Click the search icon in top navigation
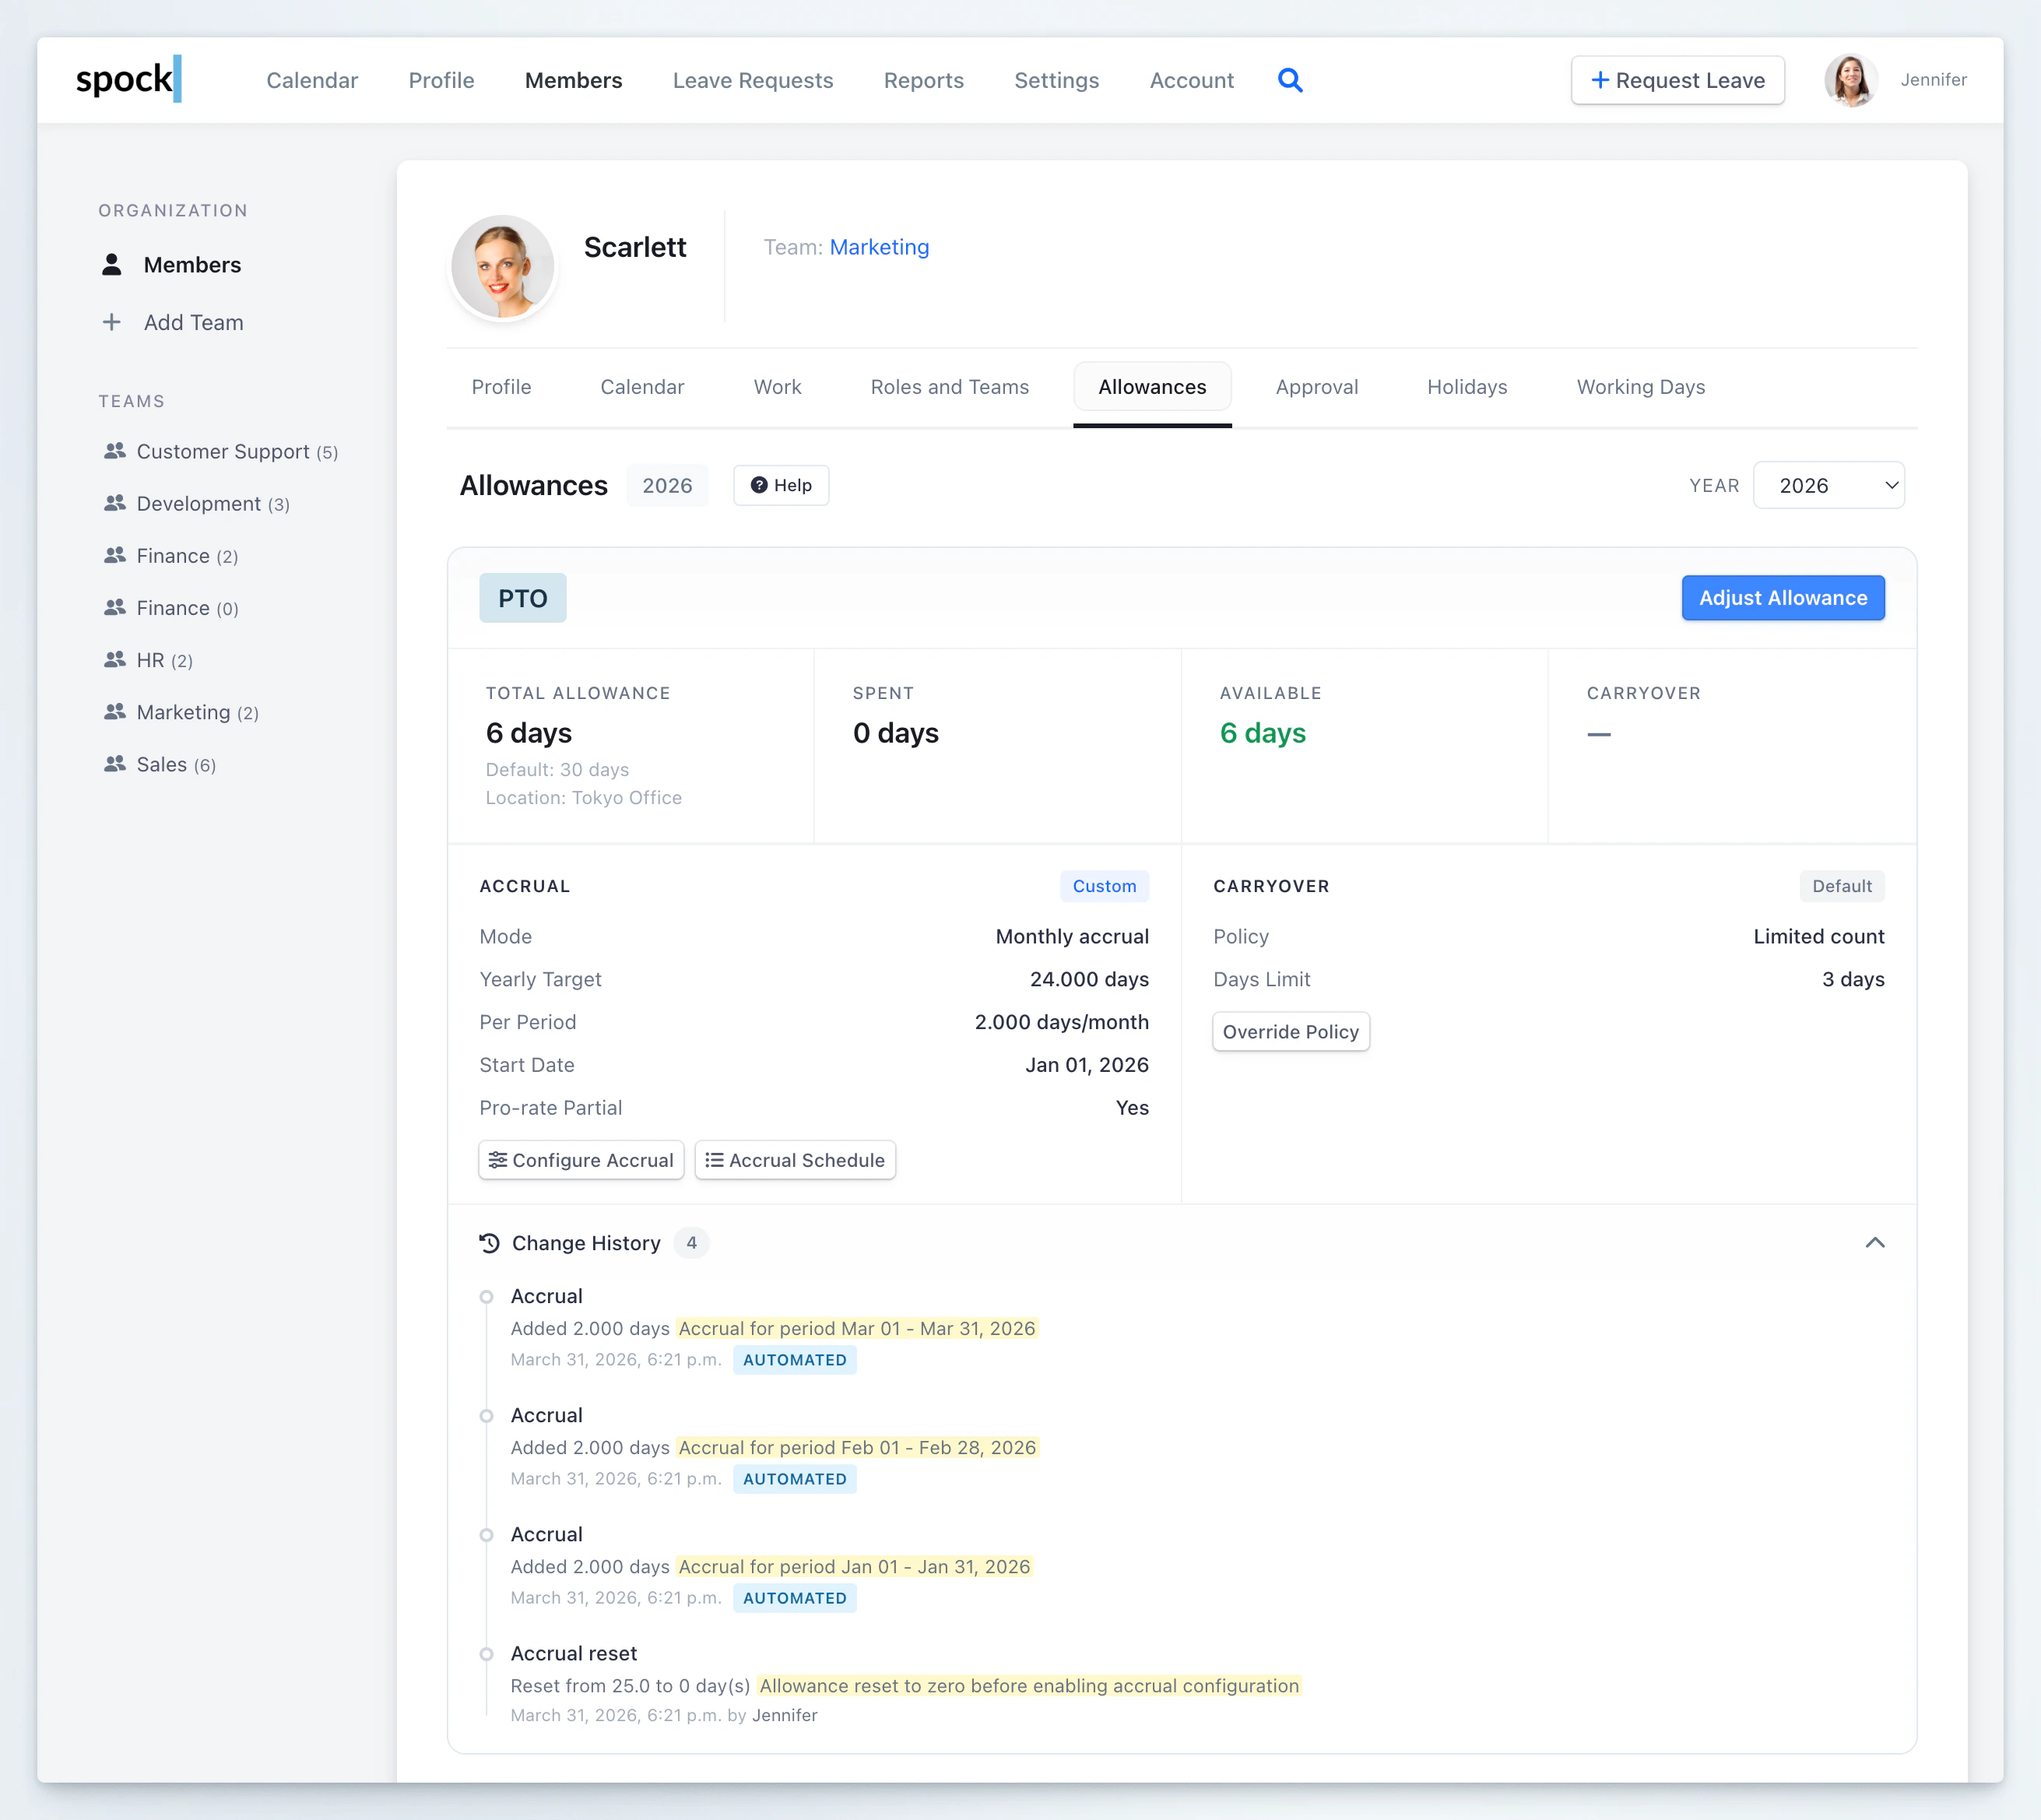Viewport: 2041px width, 1820px height. tap(1291, 80)
